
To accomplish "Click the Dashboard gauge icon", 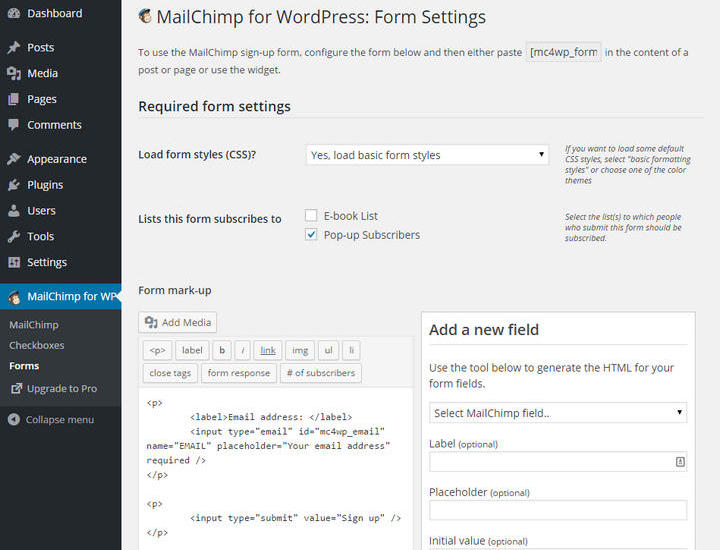I will pyautogui.click(x=14, y=13).
